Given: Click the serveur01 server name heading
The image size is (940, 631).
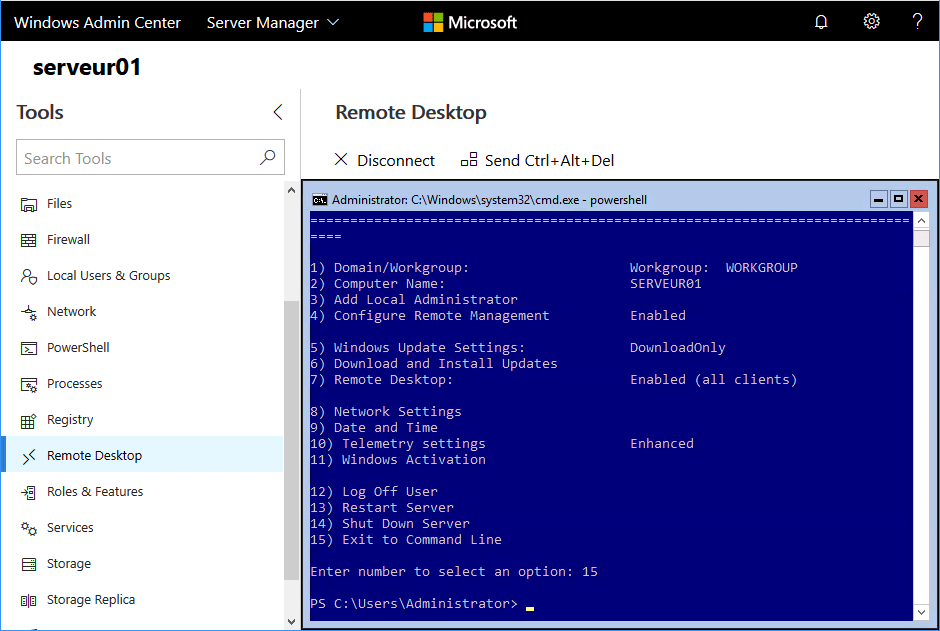Looking at the screenshot, I should coord(86,67).
